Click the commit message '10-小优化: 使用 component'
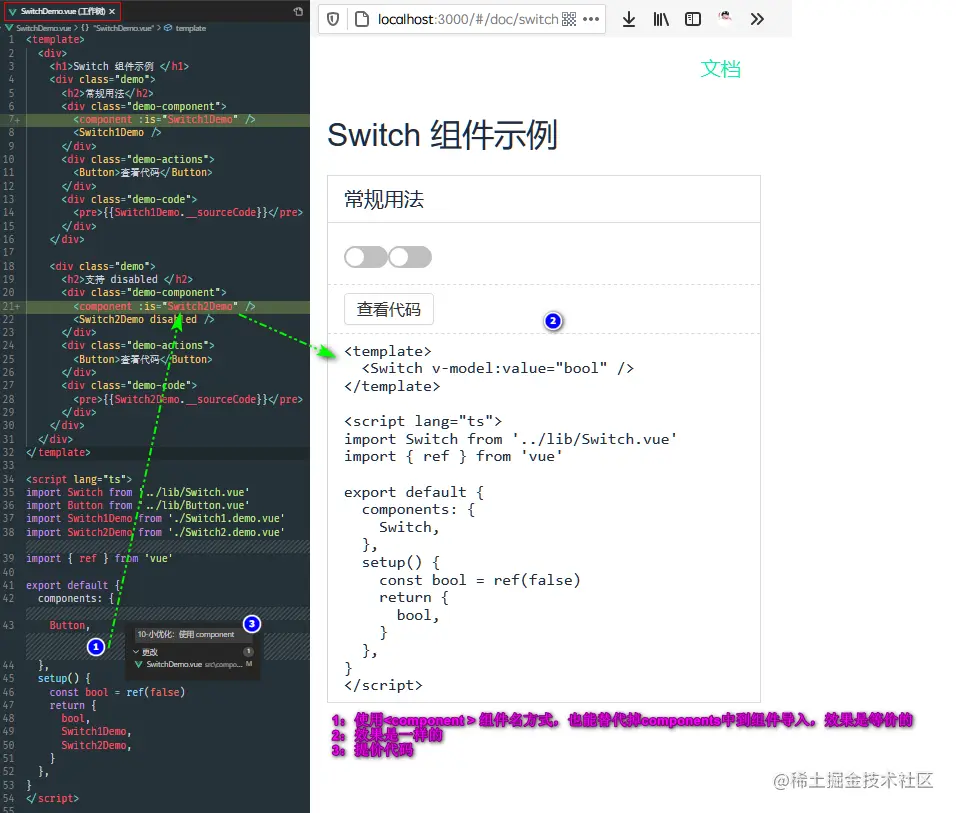Viewport: 956px width, 813px height. click(x=186, y=634)
